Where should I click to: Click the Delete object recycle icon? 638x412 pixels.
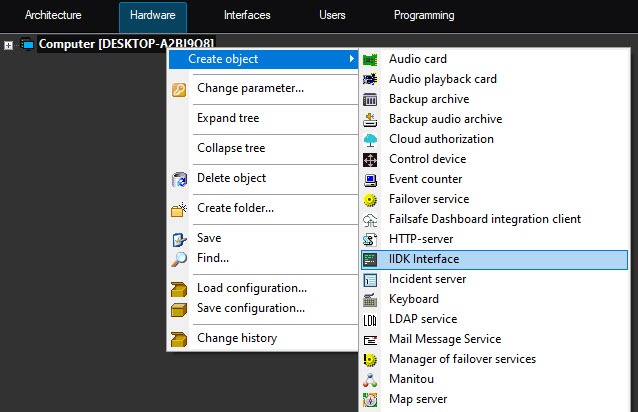click(x=179, y=179)
